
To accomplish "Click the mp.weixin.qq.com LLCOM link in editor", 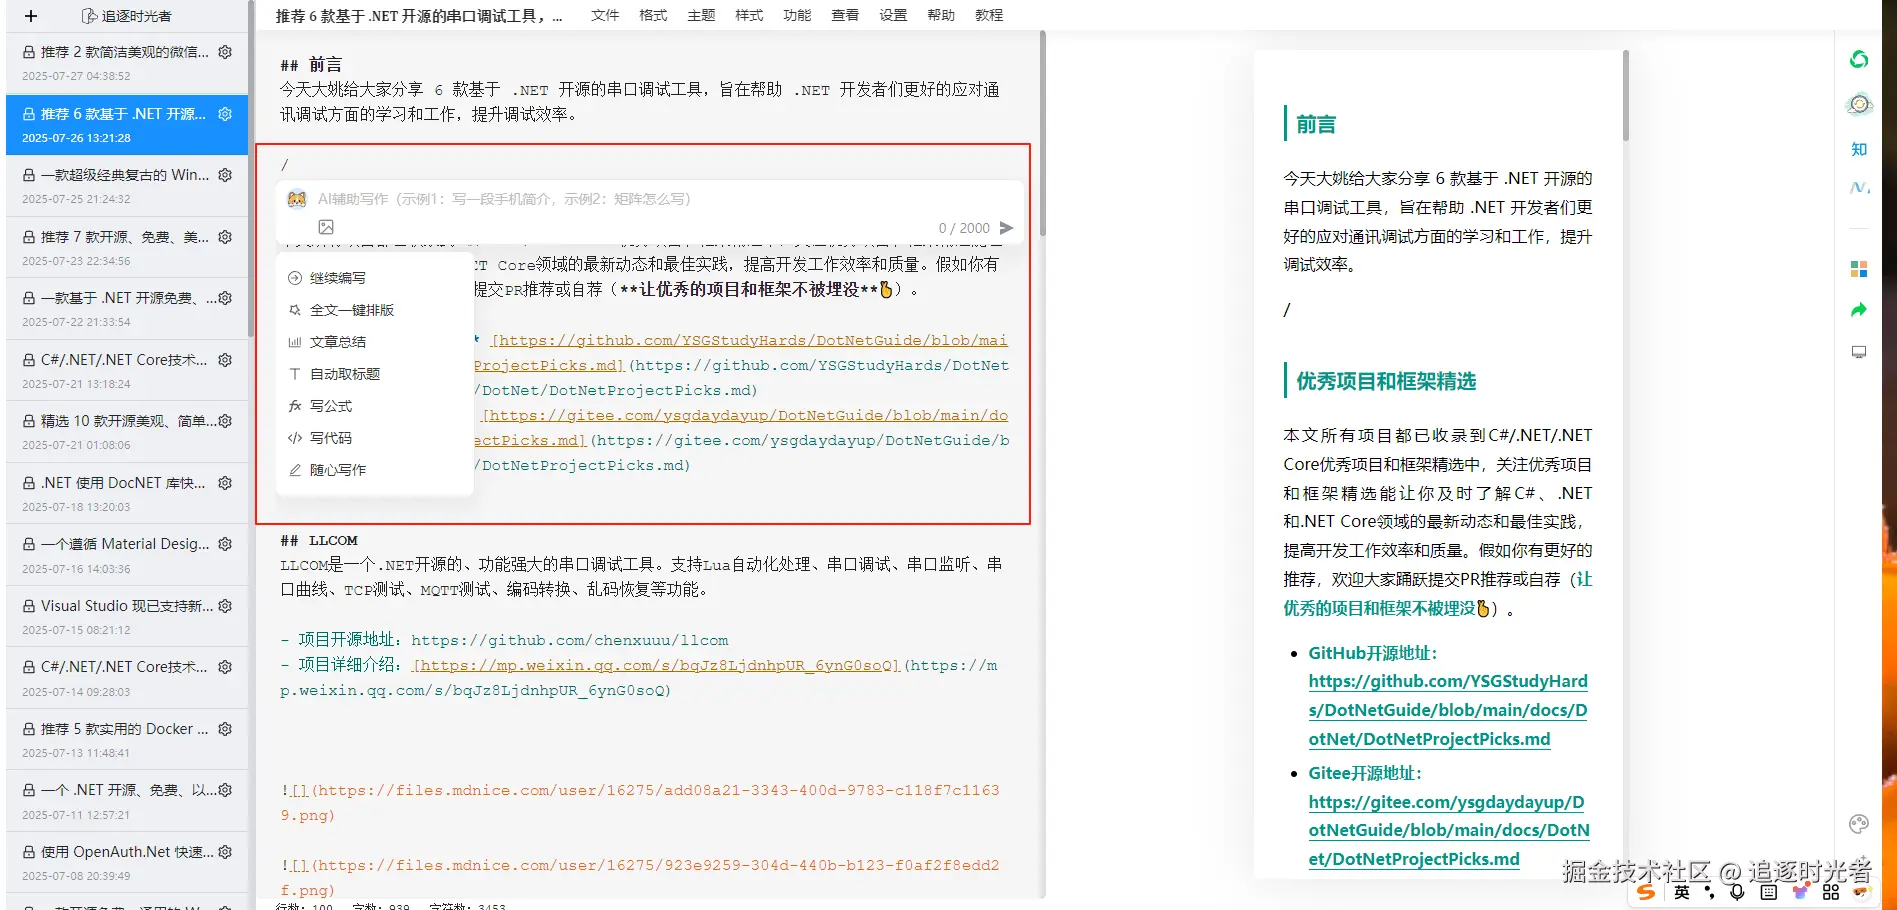I will tap(656, 666).
